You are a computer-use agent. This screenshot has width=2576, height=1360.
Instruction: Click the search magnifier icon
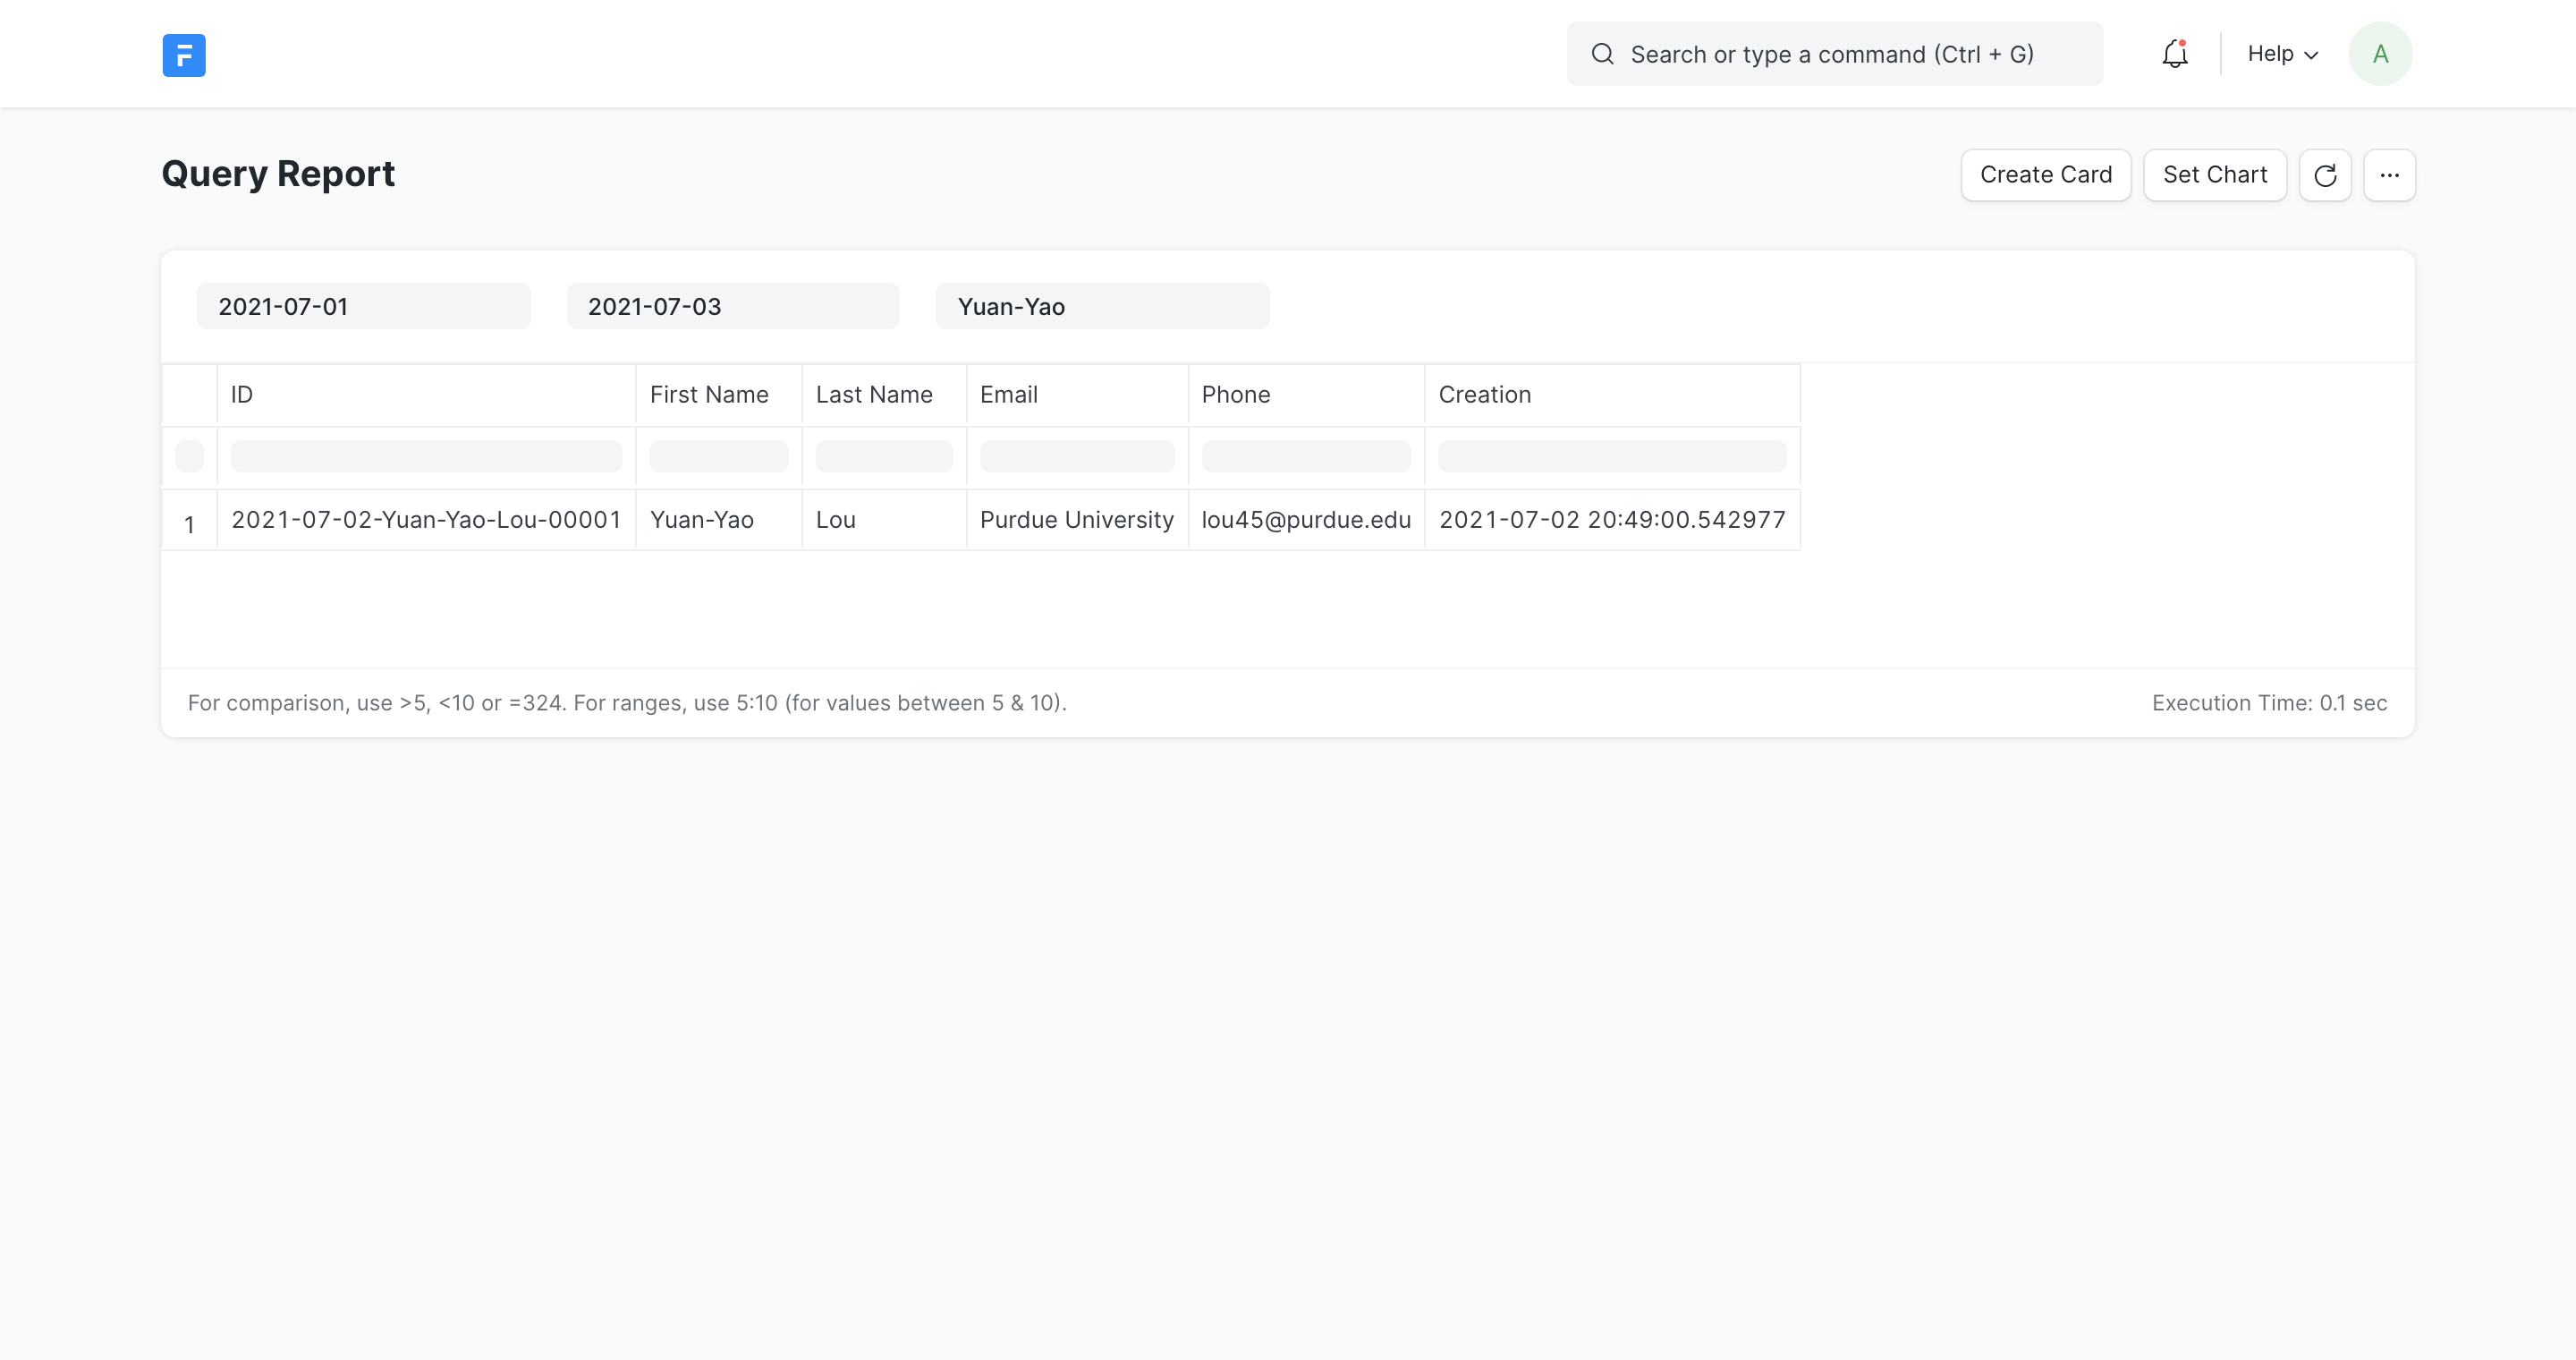pyautogui.click(x=1602, y=54)
